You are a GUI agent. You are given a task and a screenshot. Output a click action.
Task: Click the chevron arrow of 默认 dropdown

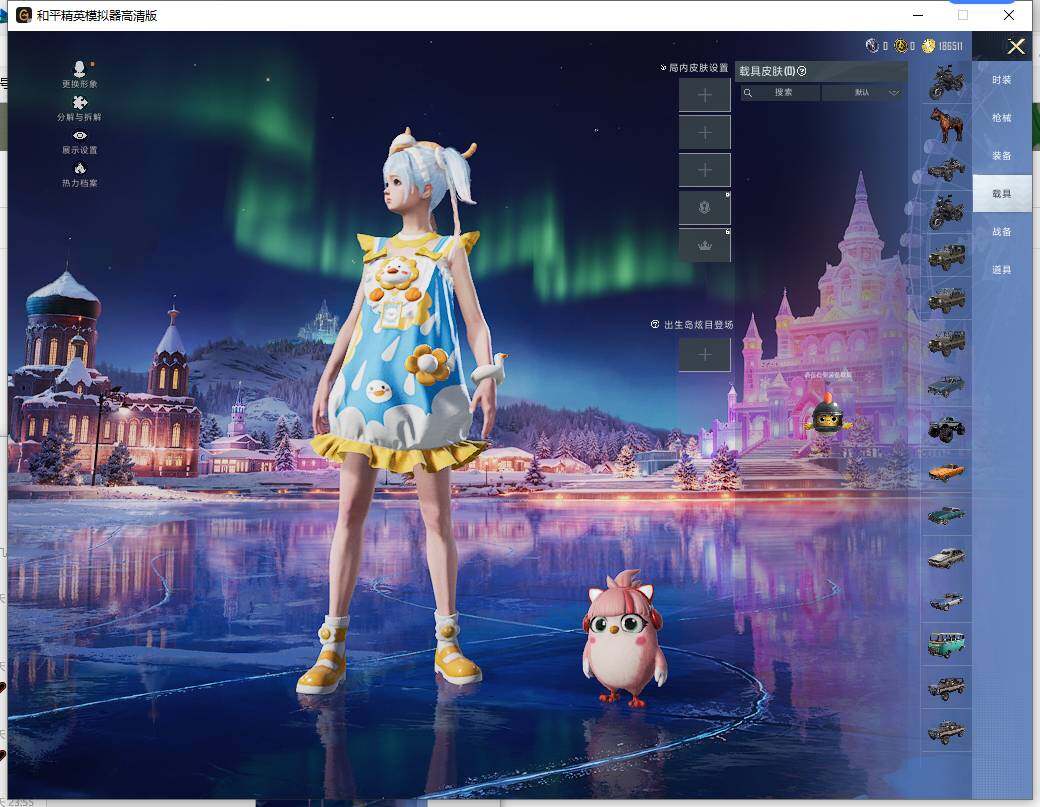[894, 93]
